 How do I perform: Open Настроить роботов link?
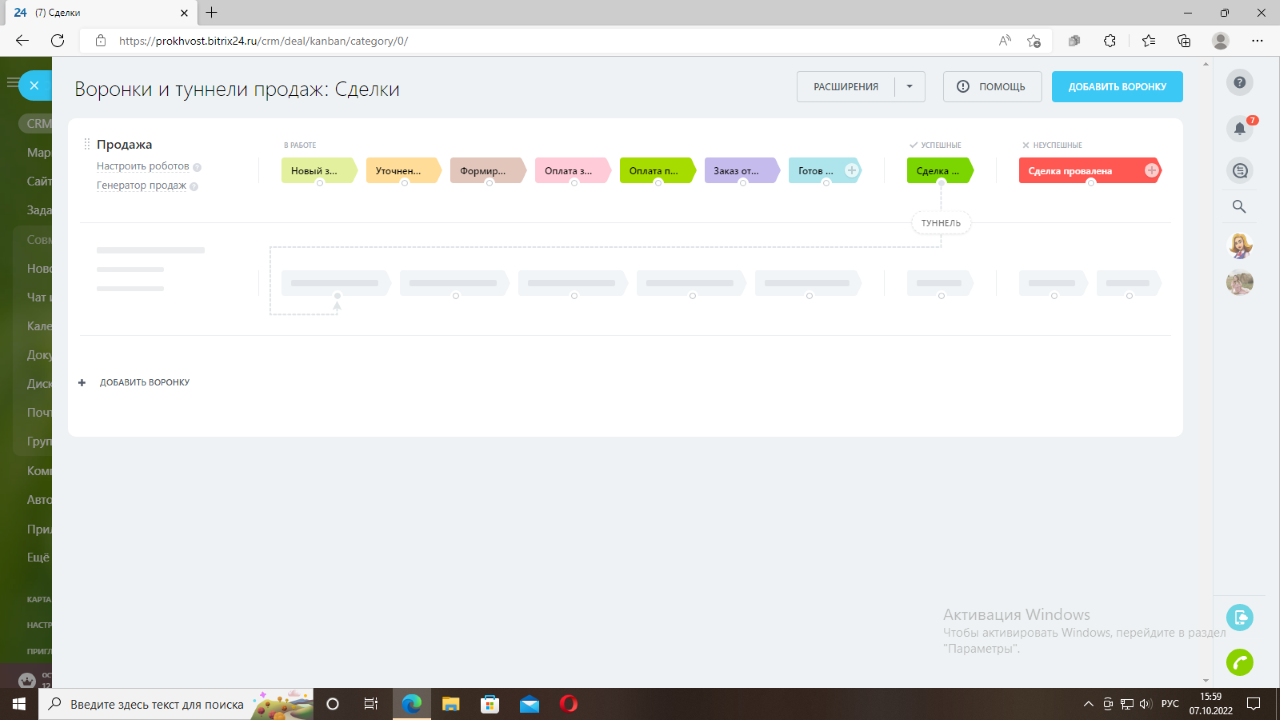[x=143, y=167]
